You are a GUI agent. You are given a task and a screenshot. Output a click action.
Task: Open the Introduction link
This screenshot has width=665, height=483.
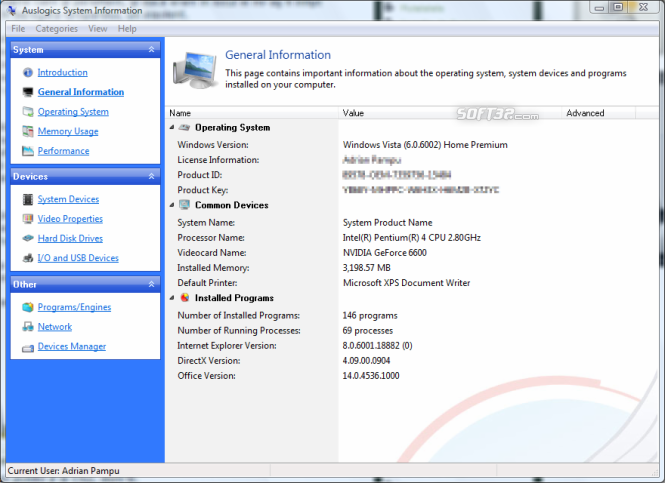(x=62, y=73)
